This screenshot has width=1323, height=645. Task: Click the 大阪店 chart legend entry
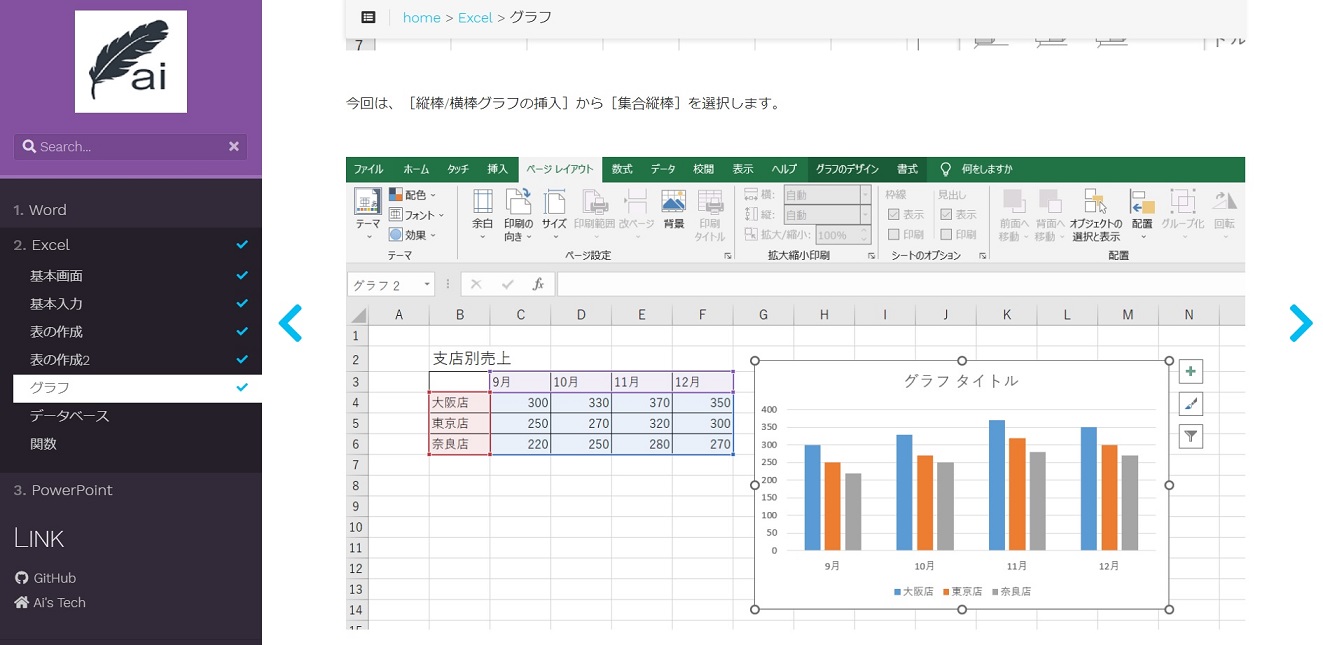(914, 592)
